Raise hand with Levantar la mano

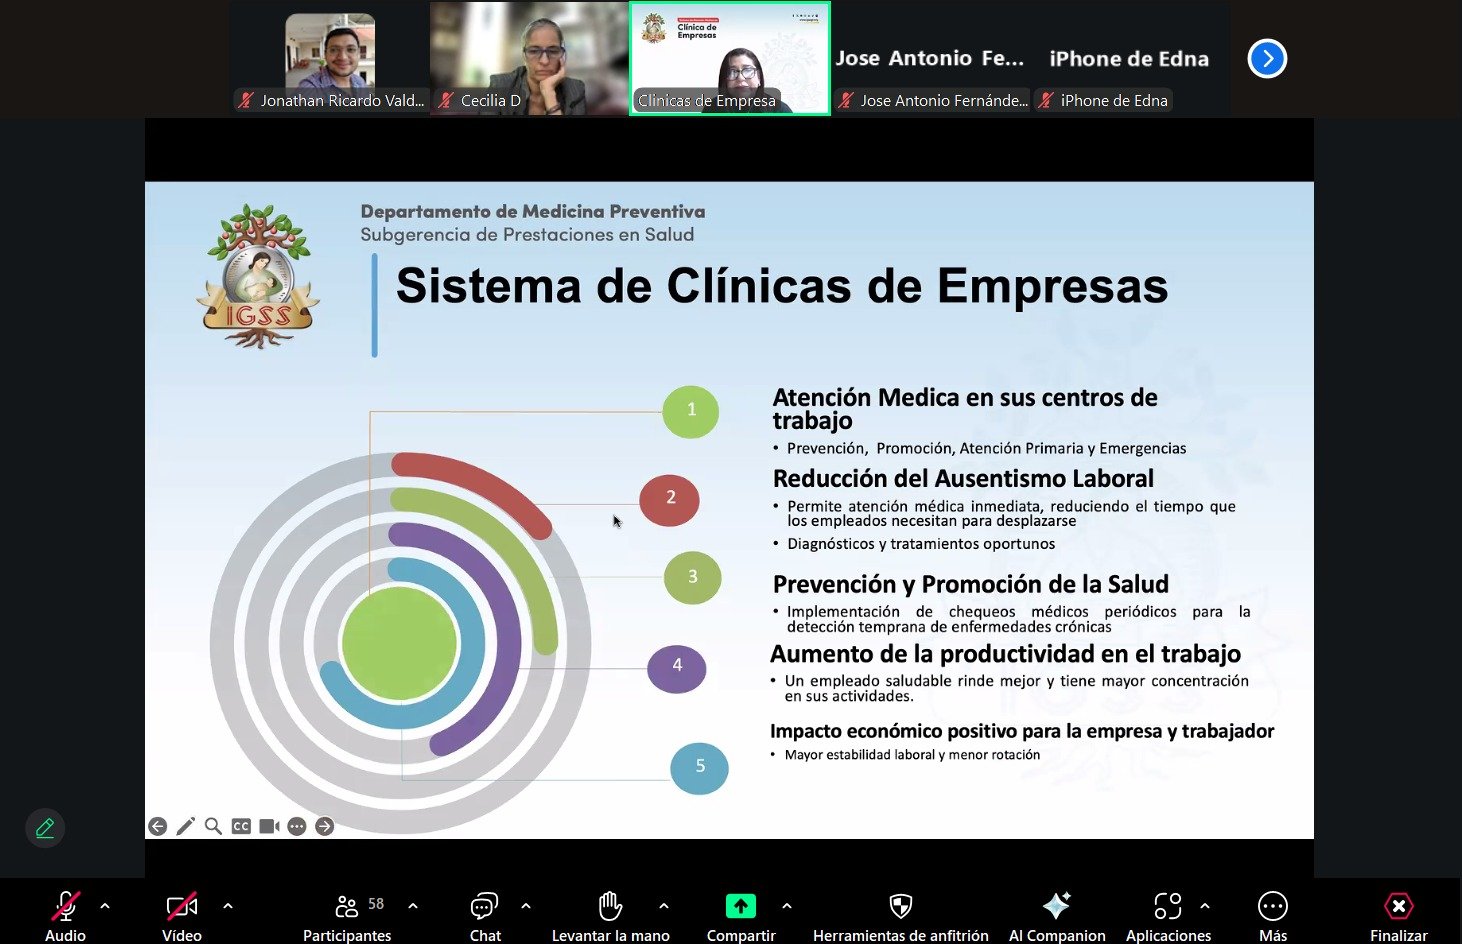tap(610, 907)
